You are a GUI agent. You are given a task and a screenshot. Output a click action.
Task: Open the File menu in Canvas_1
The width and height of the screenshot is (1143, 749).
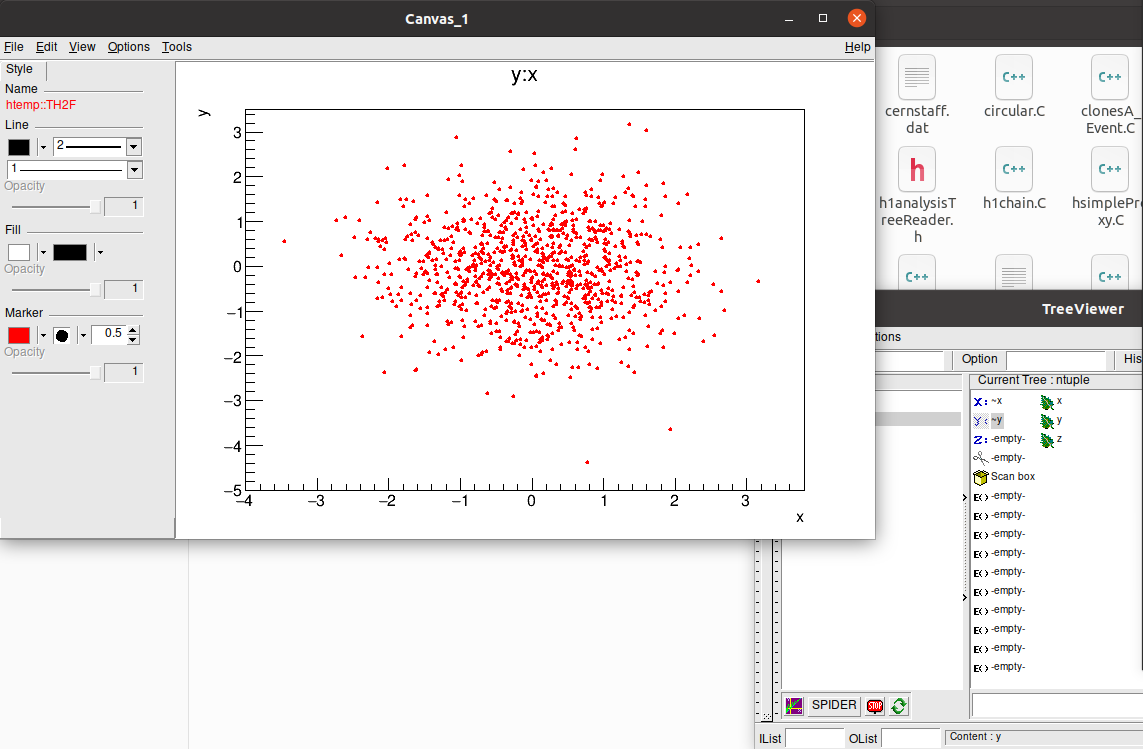pos(14,47)
